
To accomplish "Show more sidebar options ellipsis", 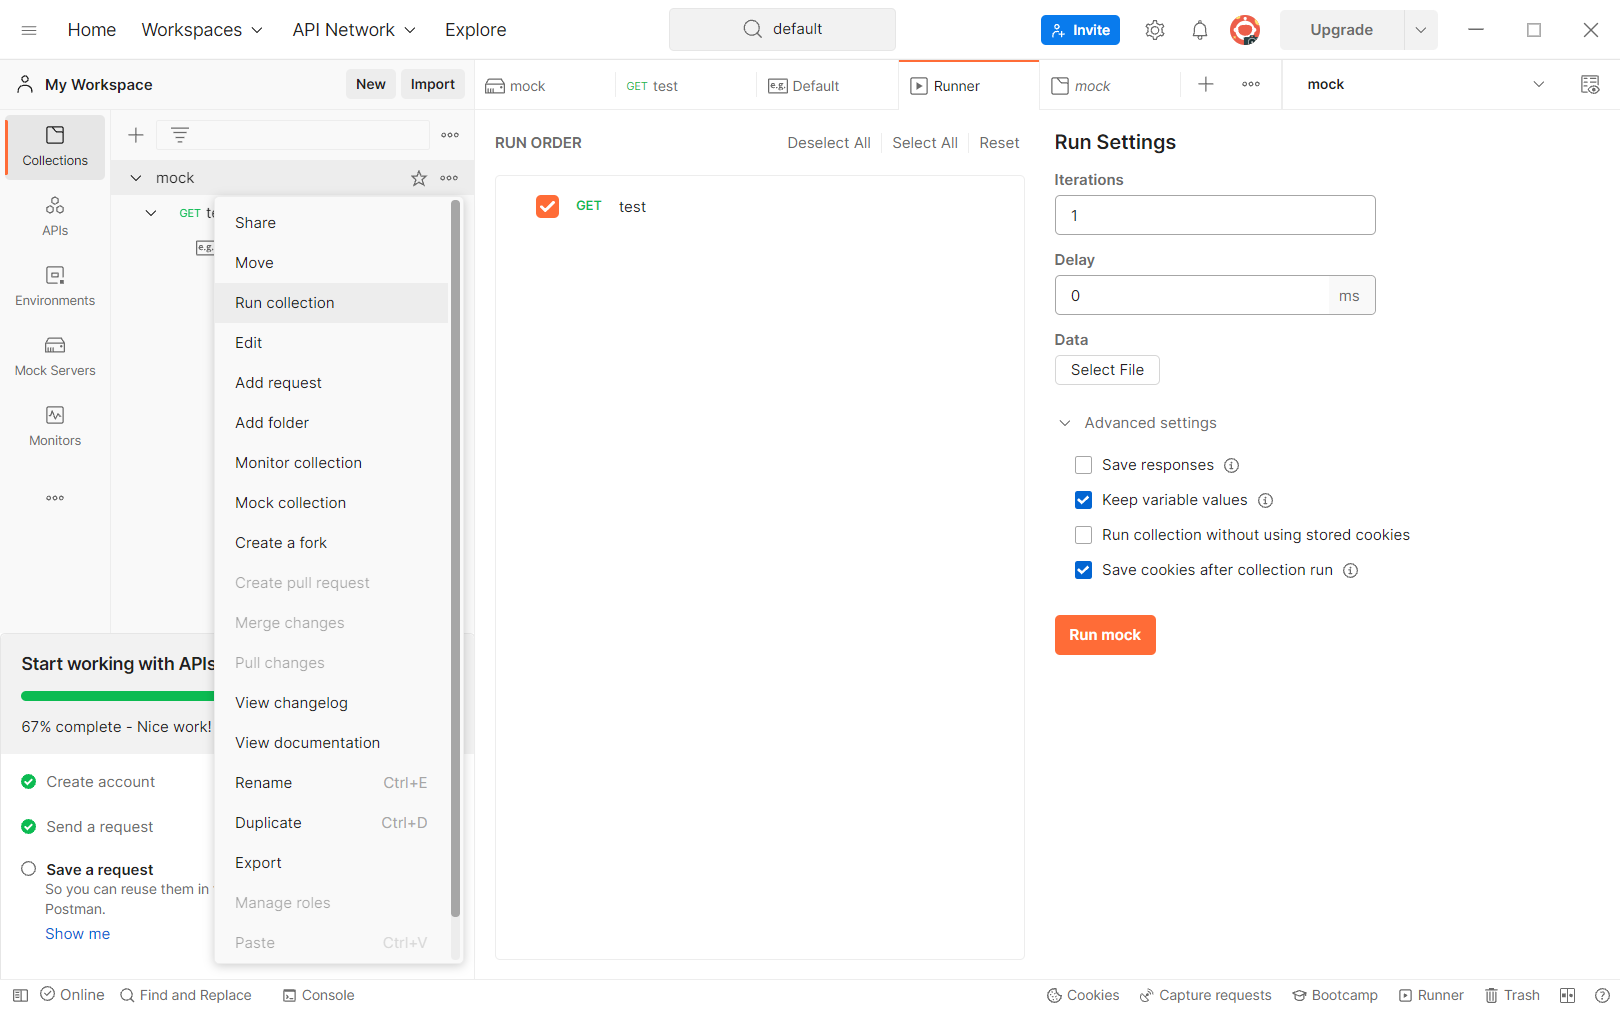I will point(55,497).
